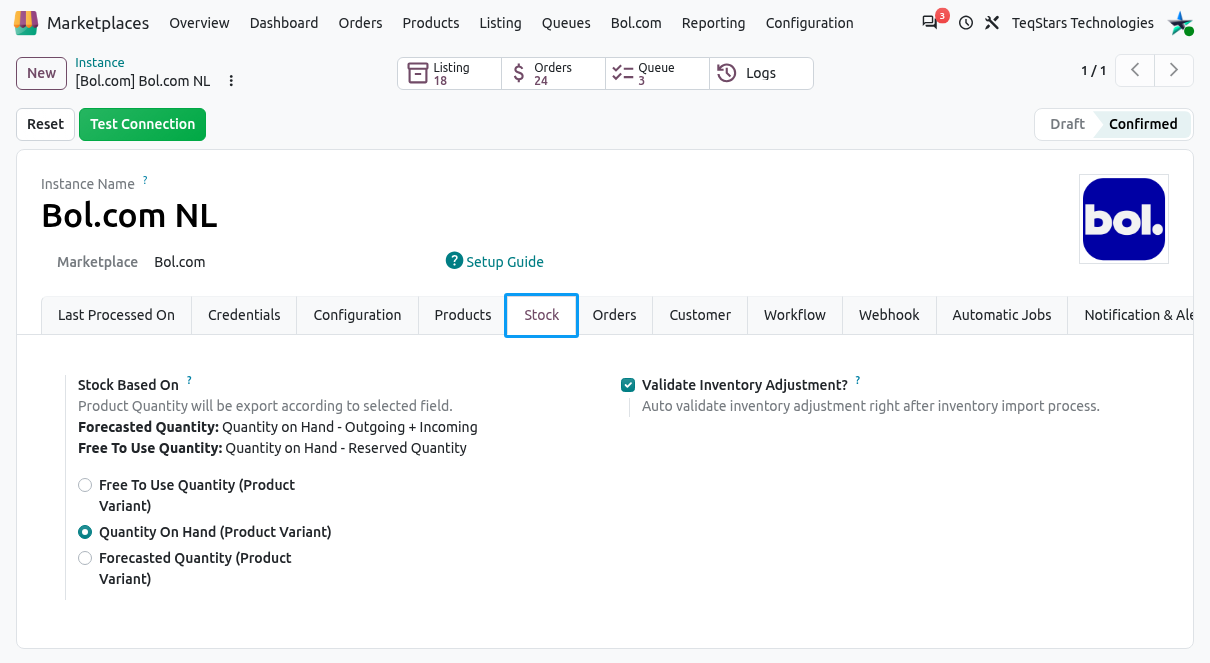This screenshot has width=1210, height=663.
Task: Select Forecasted Quantity radio option
Action: click(85, 558)
